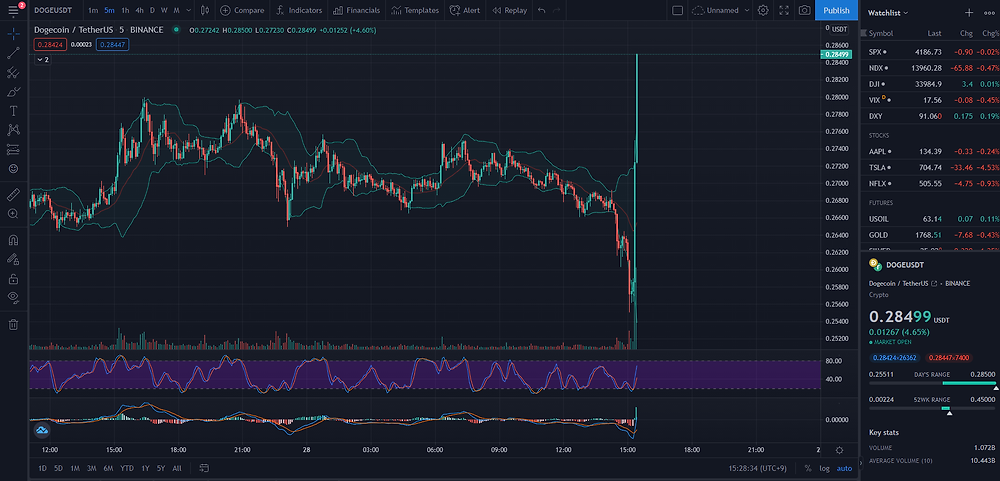Toggle lock all drawing tools

(x=13, y=279)
